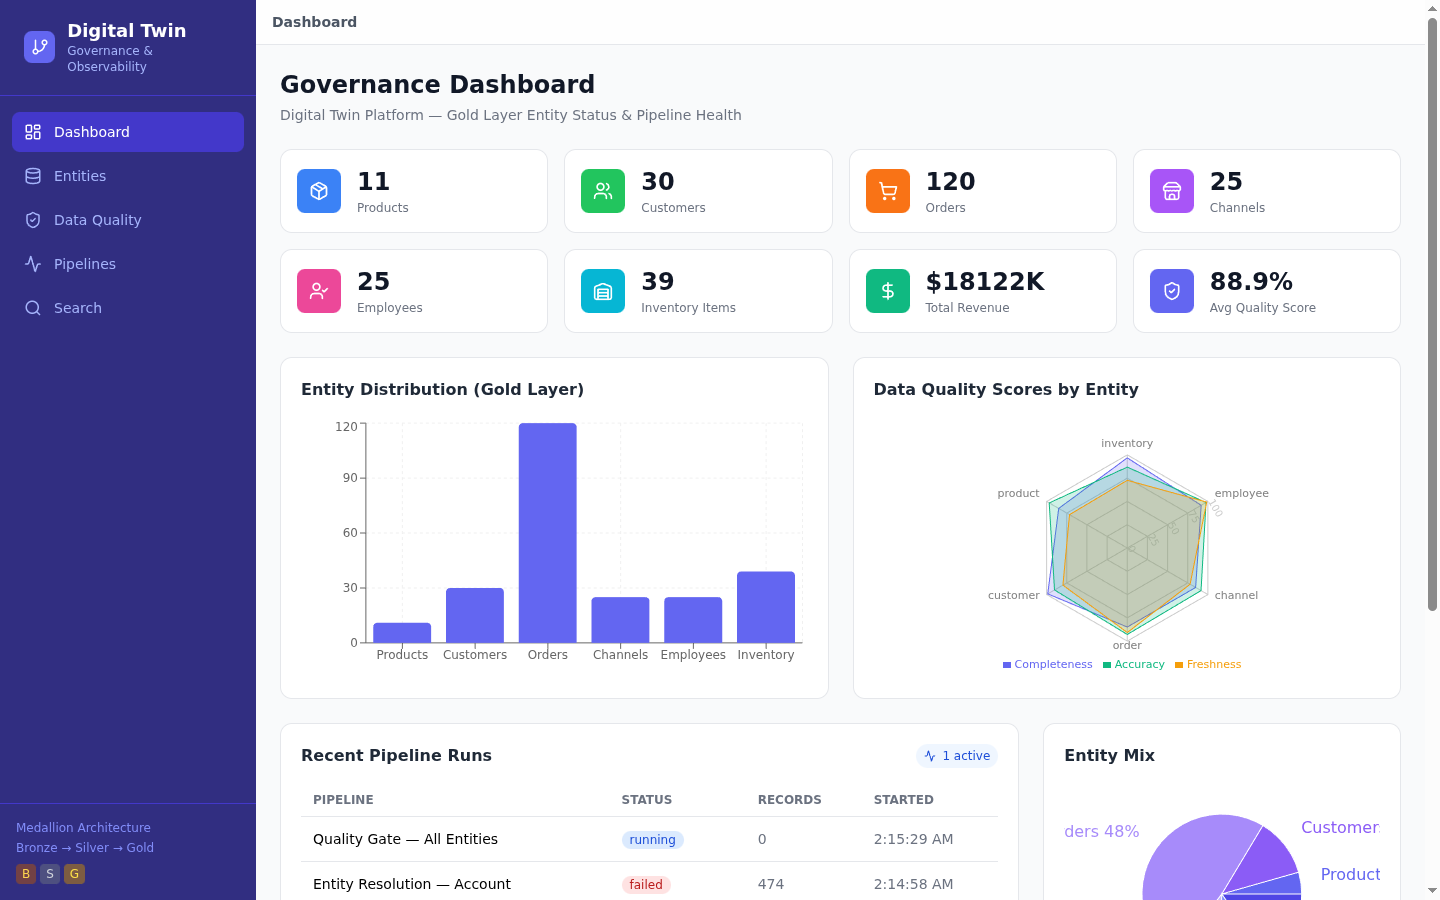Click the orange Orders cart icon
This screenshot has height=900, width=1440.
tap(887, 191)
